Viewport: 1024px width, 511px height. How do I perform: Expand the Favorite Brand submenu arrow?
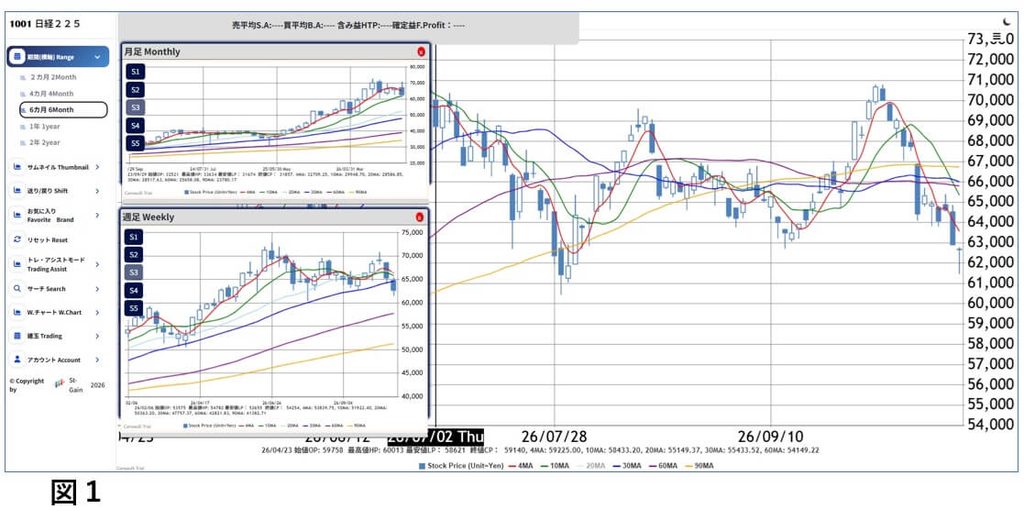pos(97,215)
